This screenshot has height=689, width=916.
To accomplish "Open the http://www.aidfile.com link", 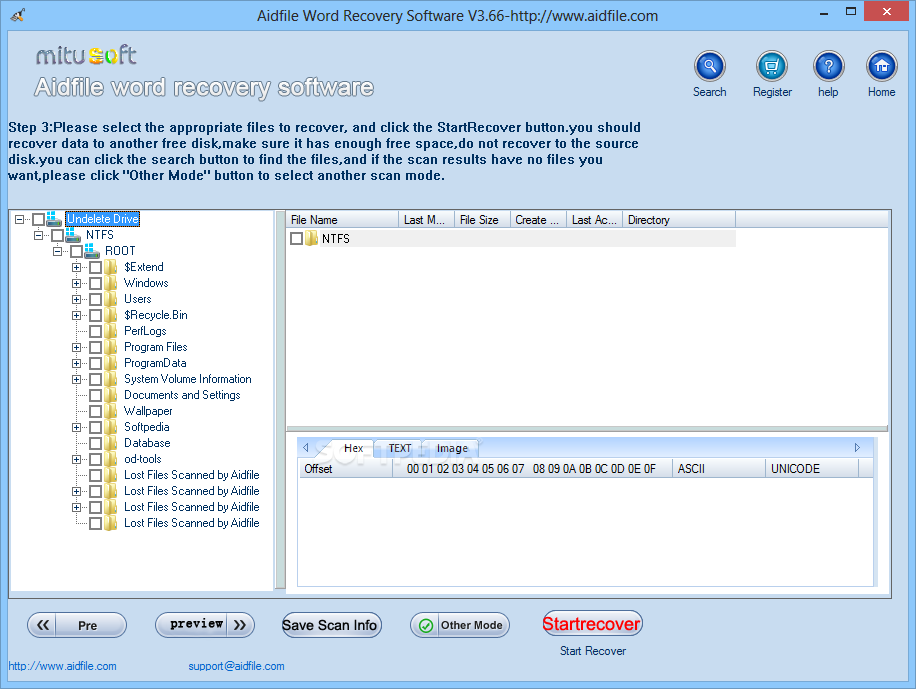I will point(63,666).
